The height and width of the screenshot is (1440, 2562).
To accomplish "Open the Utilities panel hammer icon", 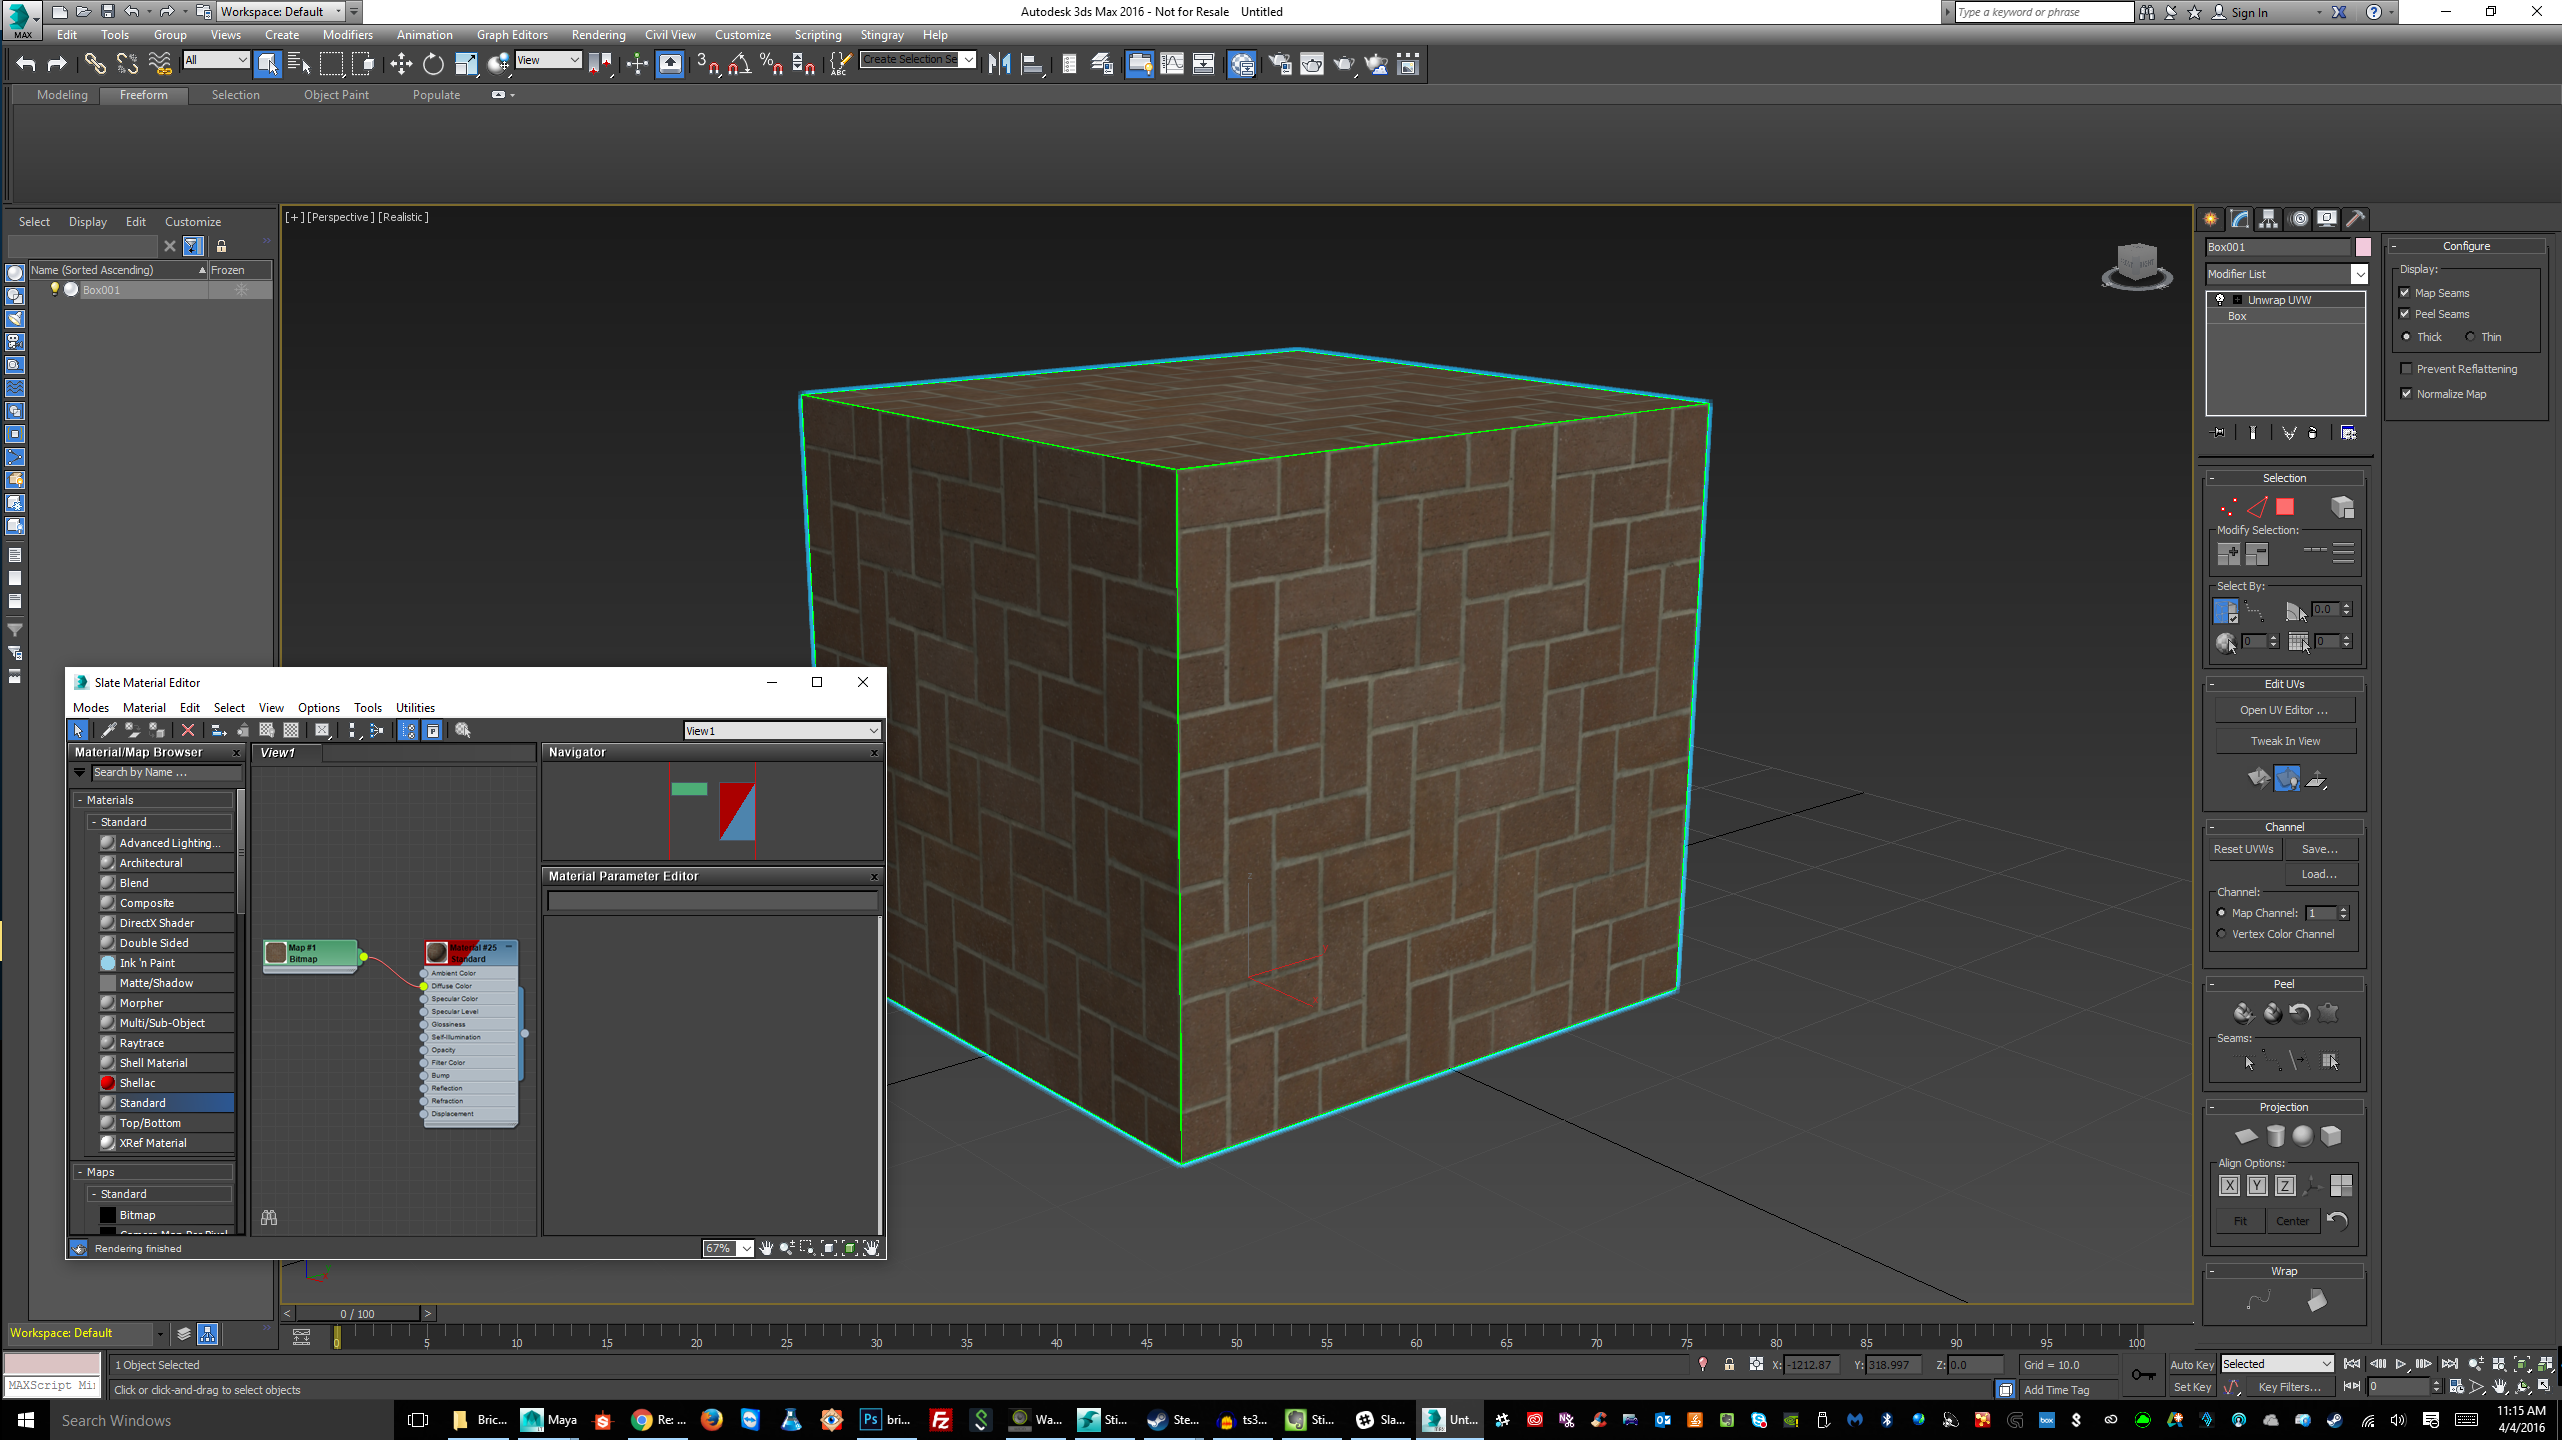I will click(x=2355, y=219).
